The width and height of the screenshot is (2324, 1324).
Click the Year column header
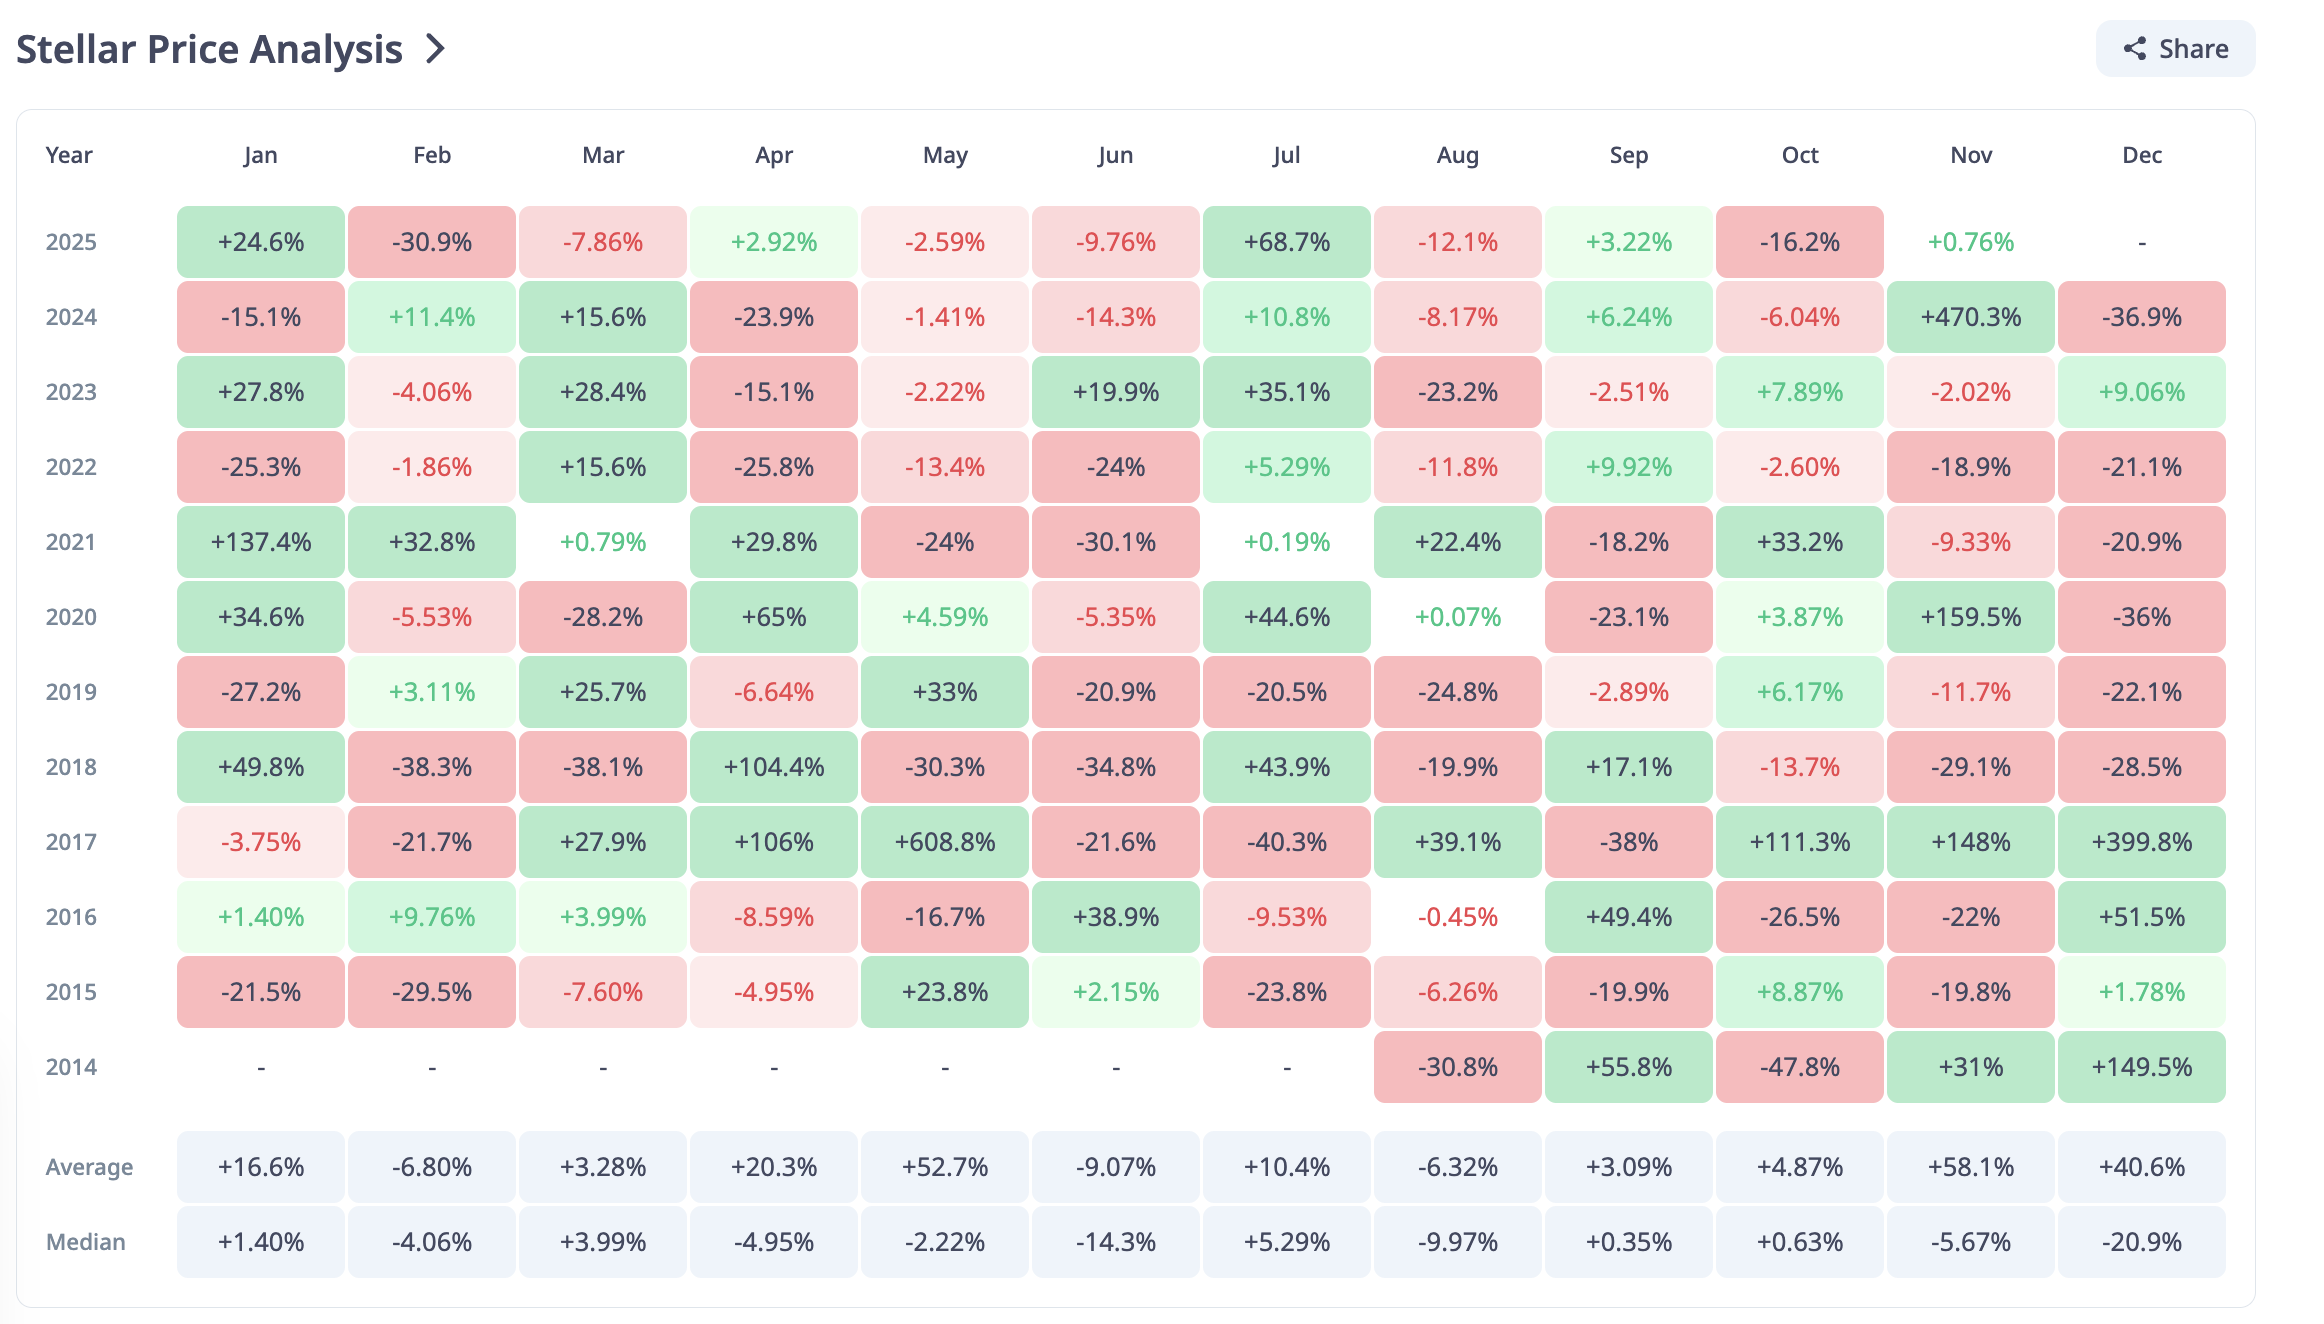tap(68, 155)
